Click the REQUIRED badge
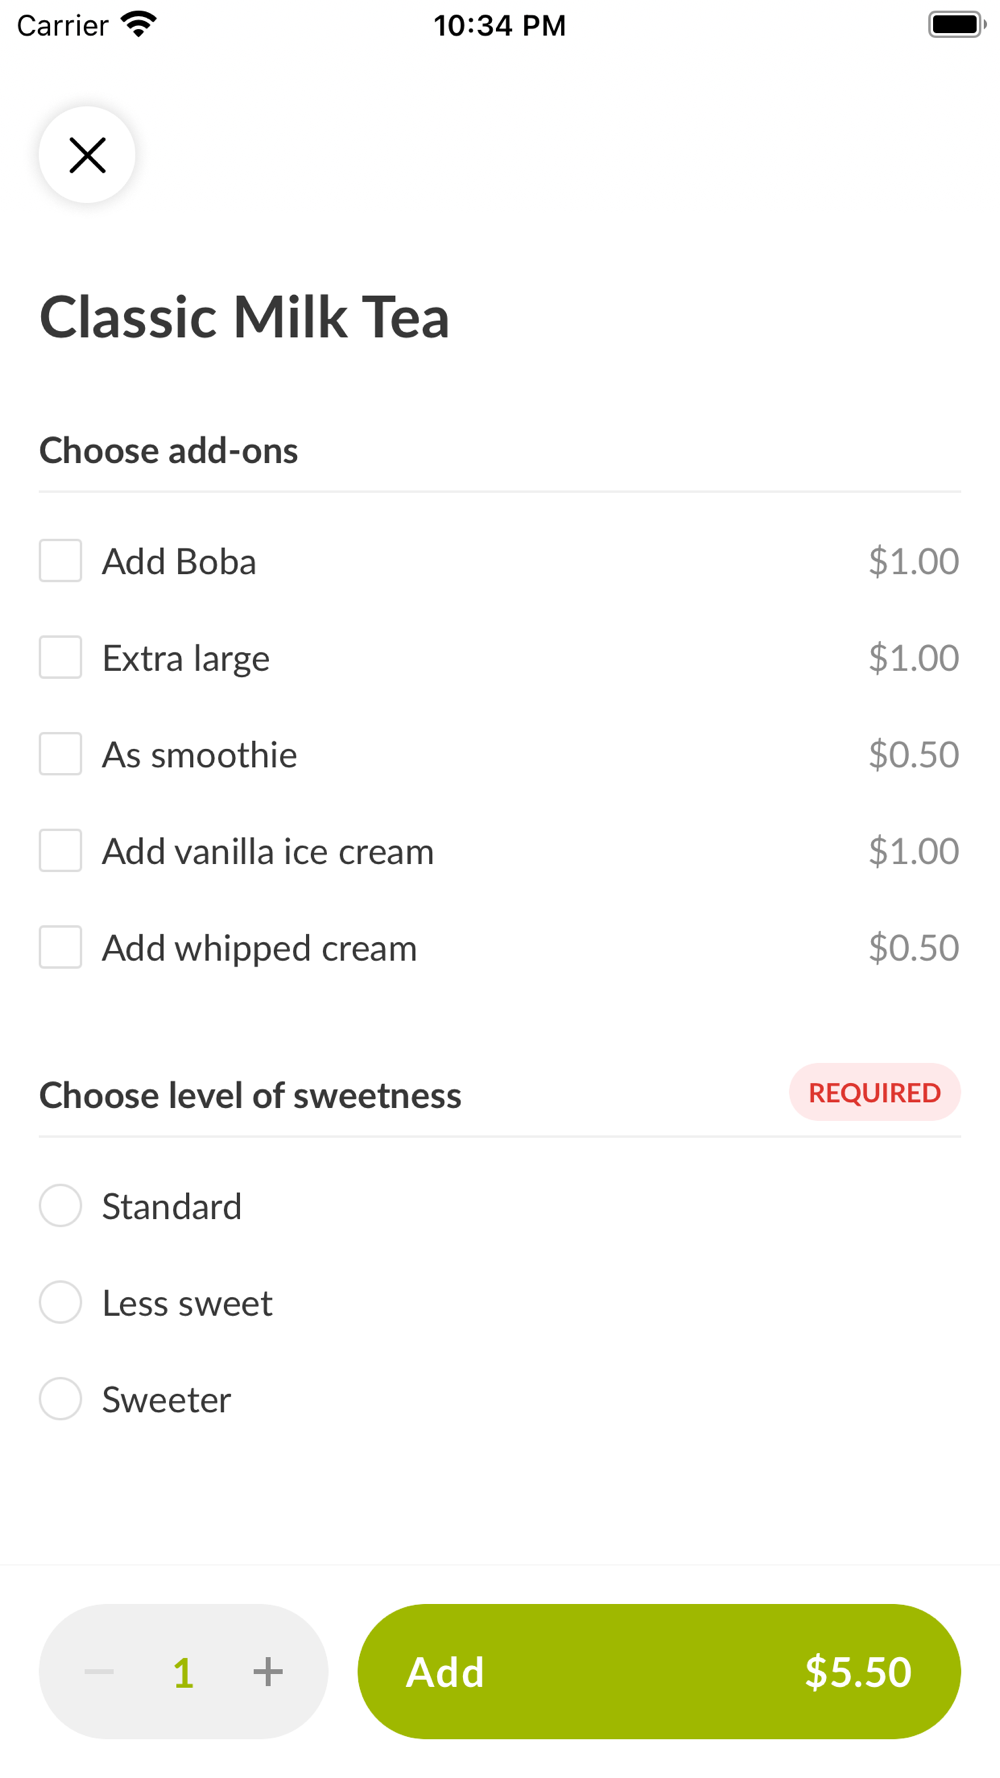The image size is (1000, 1778). click(875, 1092)
